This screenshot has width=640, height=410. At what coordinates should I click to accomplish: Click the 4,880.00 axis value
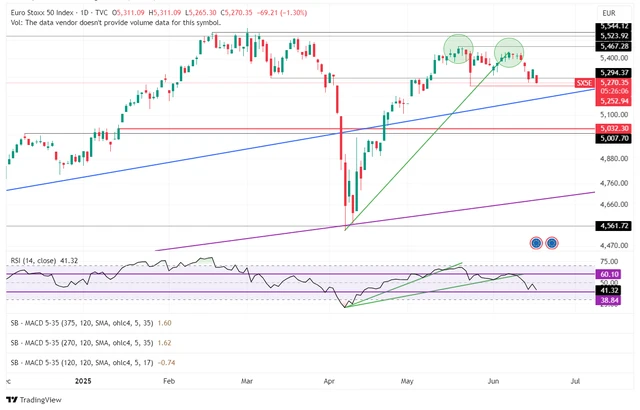point(613,158)
